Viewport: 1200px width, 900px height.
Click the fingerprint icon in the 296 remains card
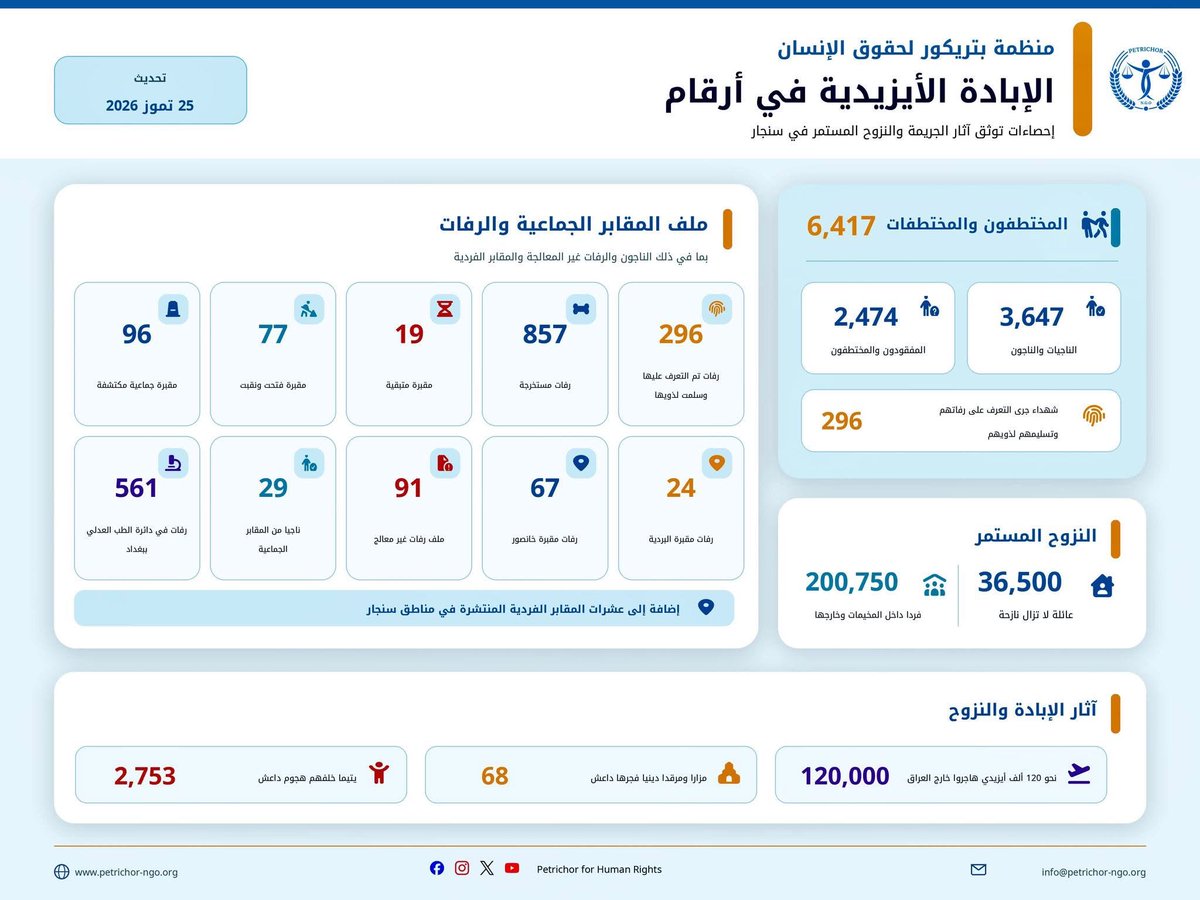[x=717, y=309]
